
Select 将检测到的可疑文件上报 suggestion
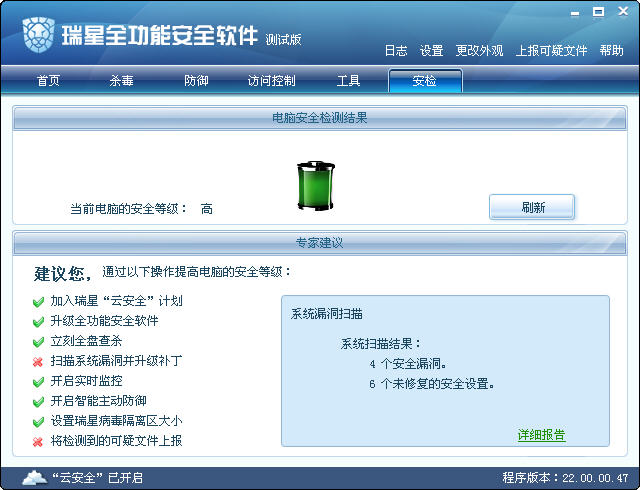point(116,441)
